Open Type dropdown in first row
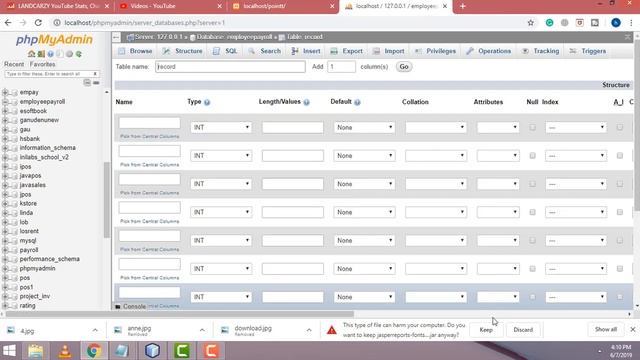640x360 pixels. click(221, 127)
